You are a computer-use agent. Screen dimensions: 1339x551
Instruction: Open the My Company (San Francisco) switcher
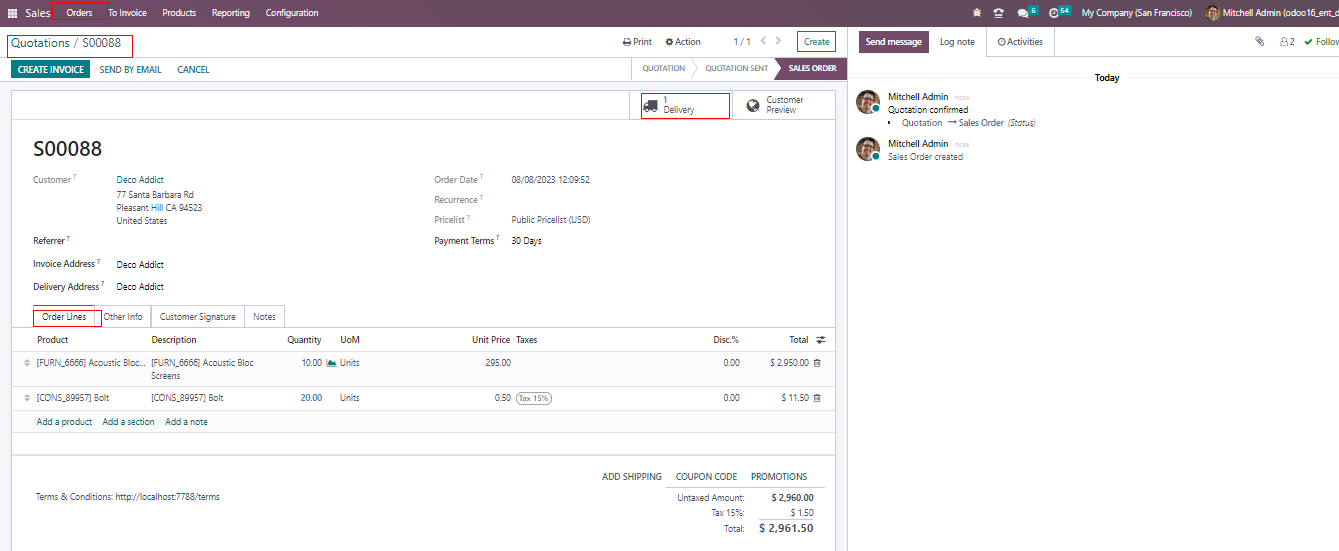[1136, 13]
